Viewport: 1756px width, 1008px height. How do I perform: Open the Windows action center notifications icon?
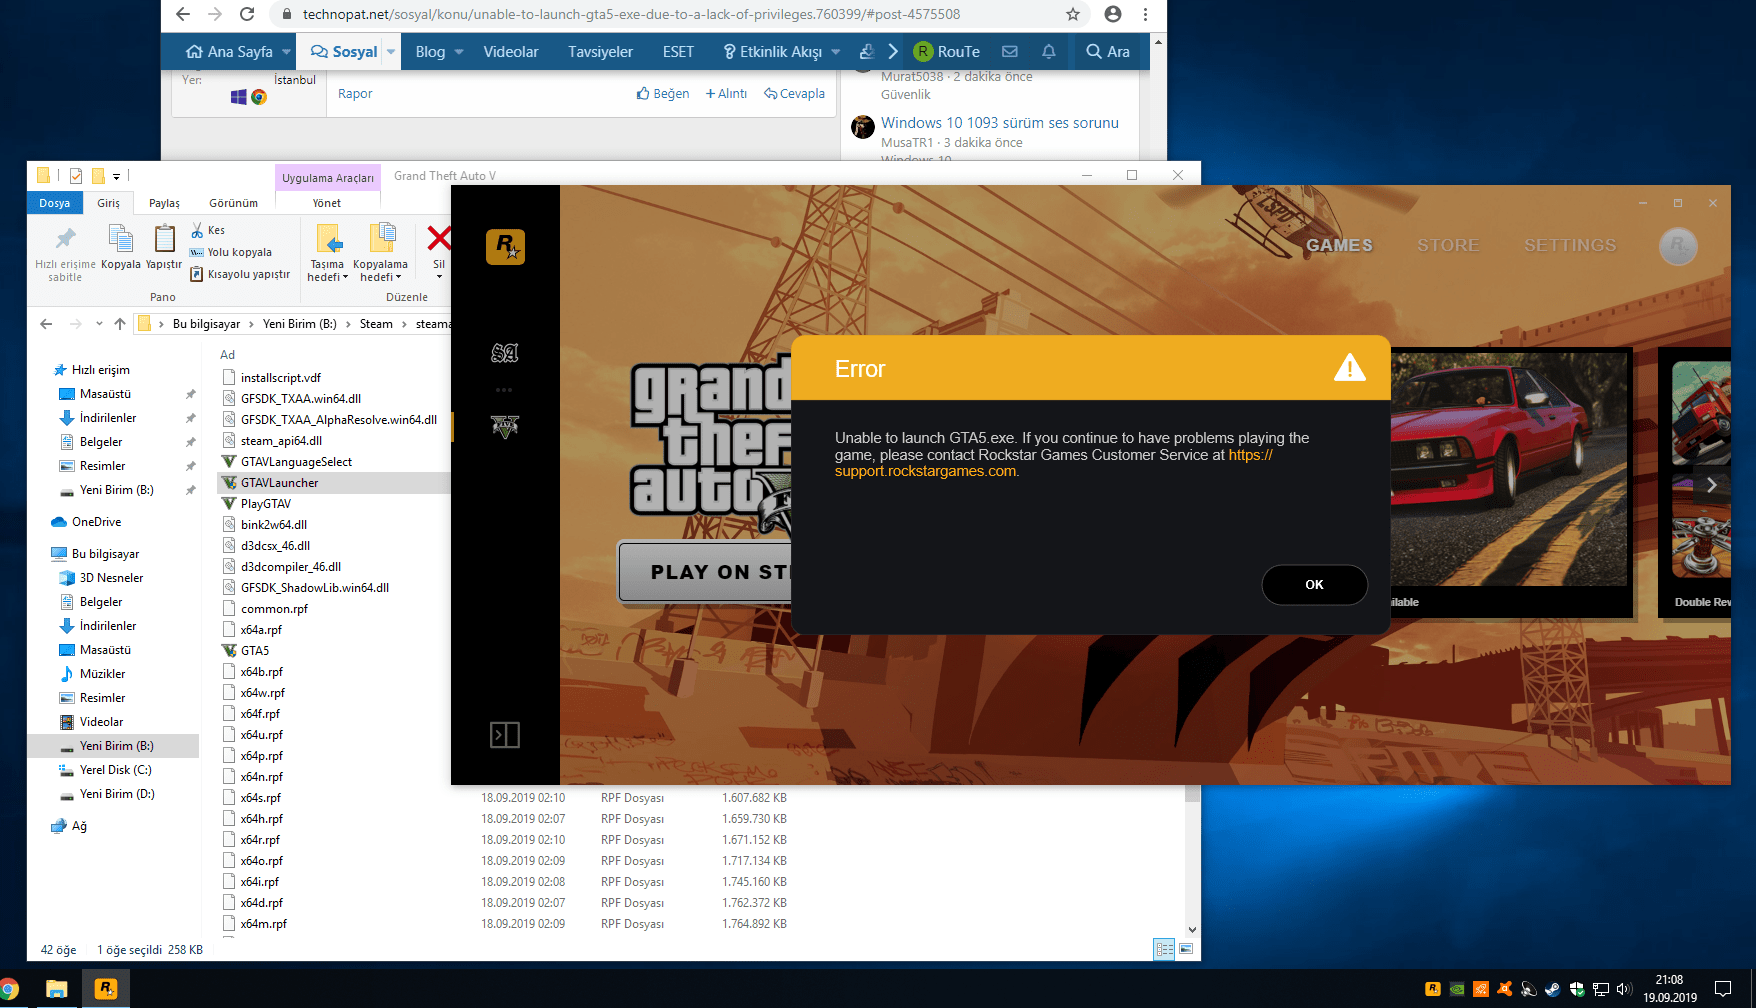point(1722,989)
